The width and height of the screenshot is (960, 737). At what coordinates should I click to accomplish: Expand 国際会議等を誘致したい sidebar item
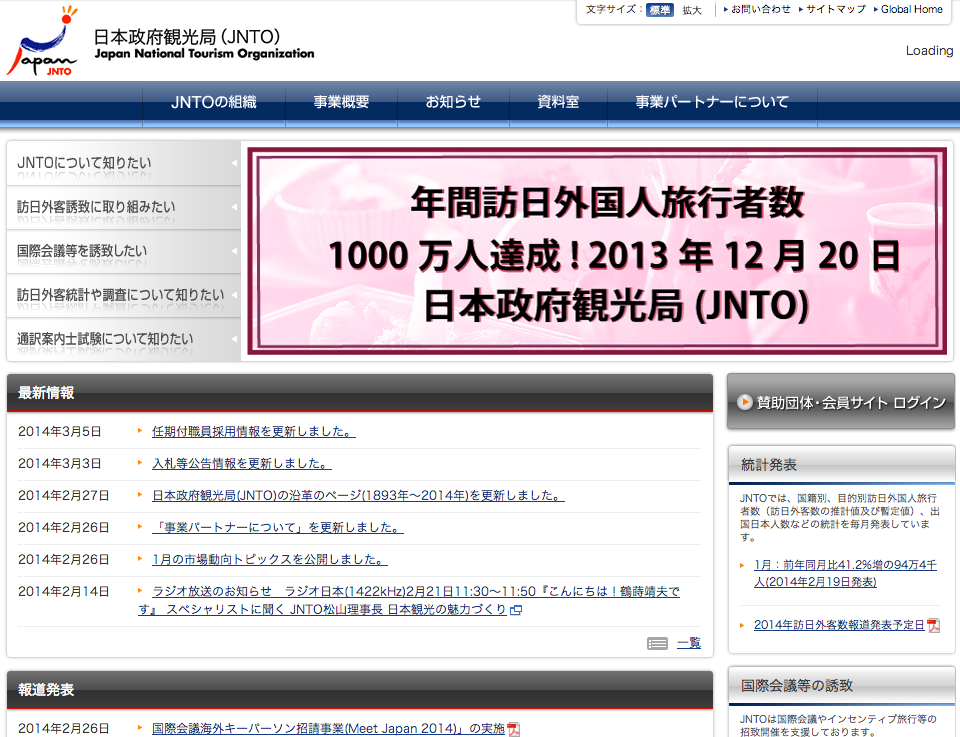[123, 251]
